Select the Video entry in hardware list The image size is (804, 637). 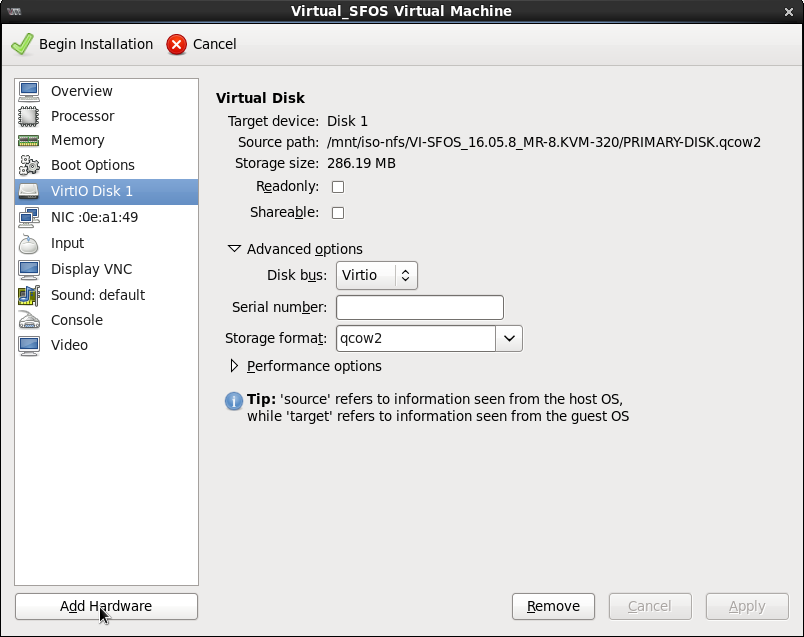[69, 345]
